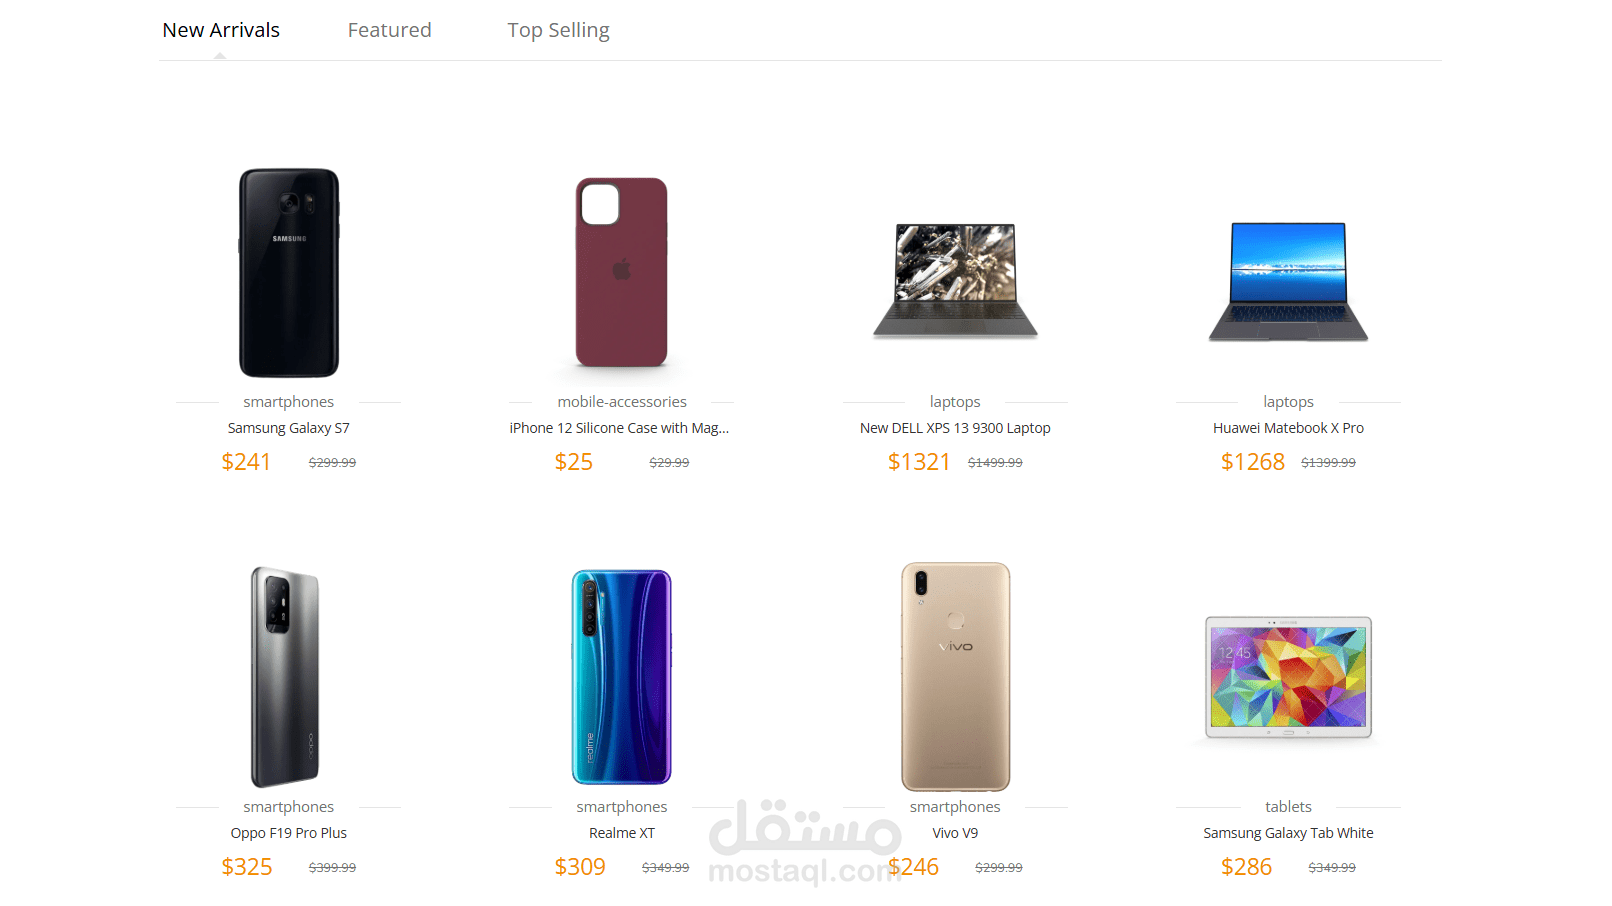Select the Top Selling tab
1612x906 pixels.
click(558, 30)
